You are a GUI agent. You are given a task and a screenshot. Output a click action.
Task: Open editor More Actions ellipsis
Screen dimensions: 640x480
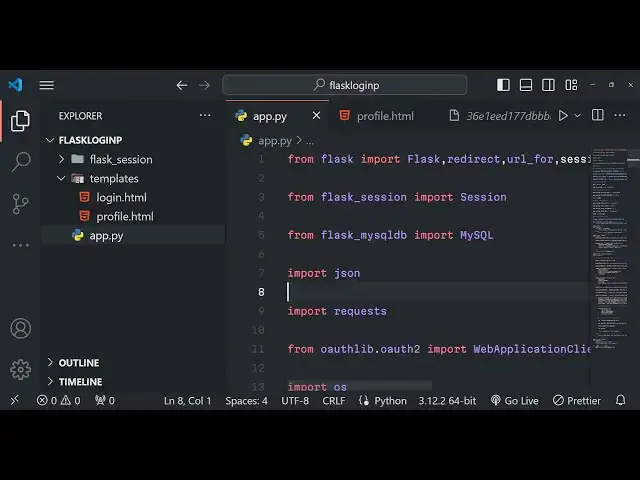(x=620, y=115)
